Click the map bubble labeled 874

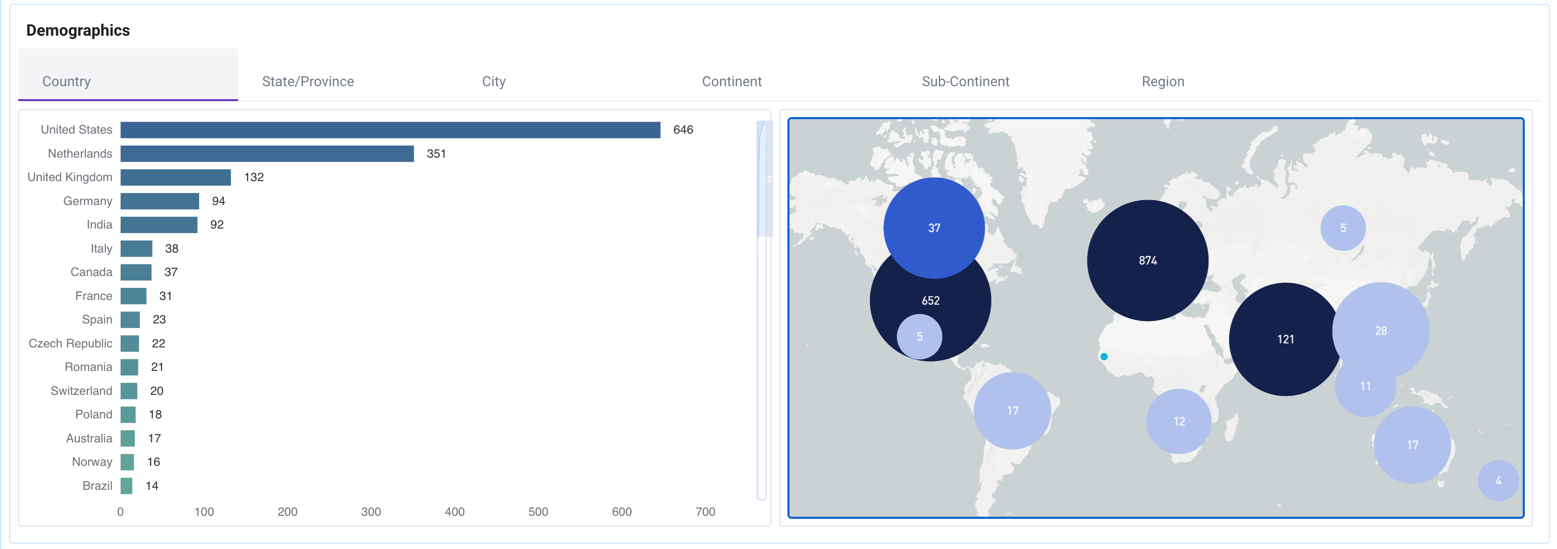pos(1147,261)
